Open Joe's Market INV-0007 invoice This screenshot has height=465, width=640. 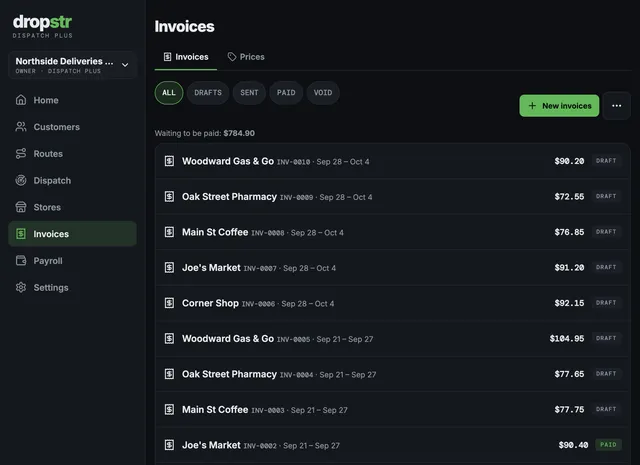click(x=393, y=267)
